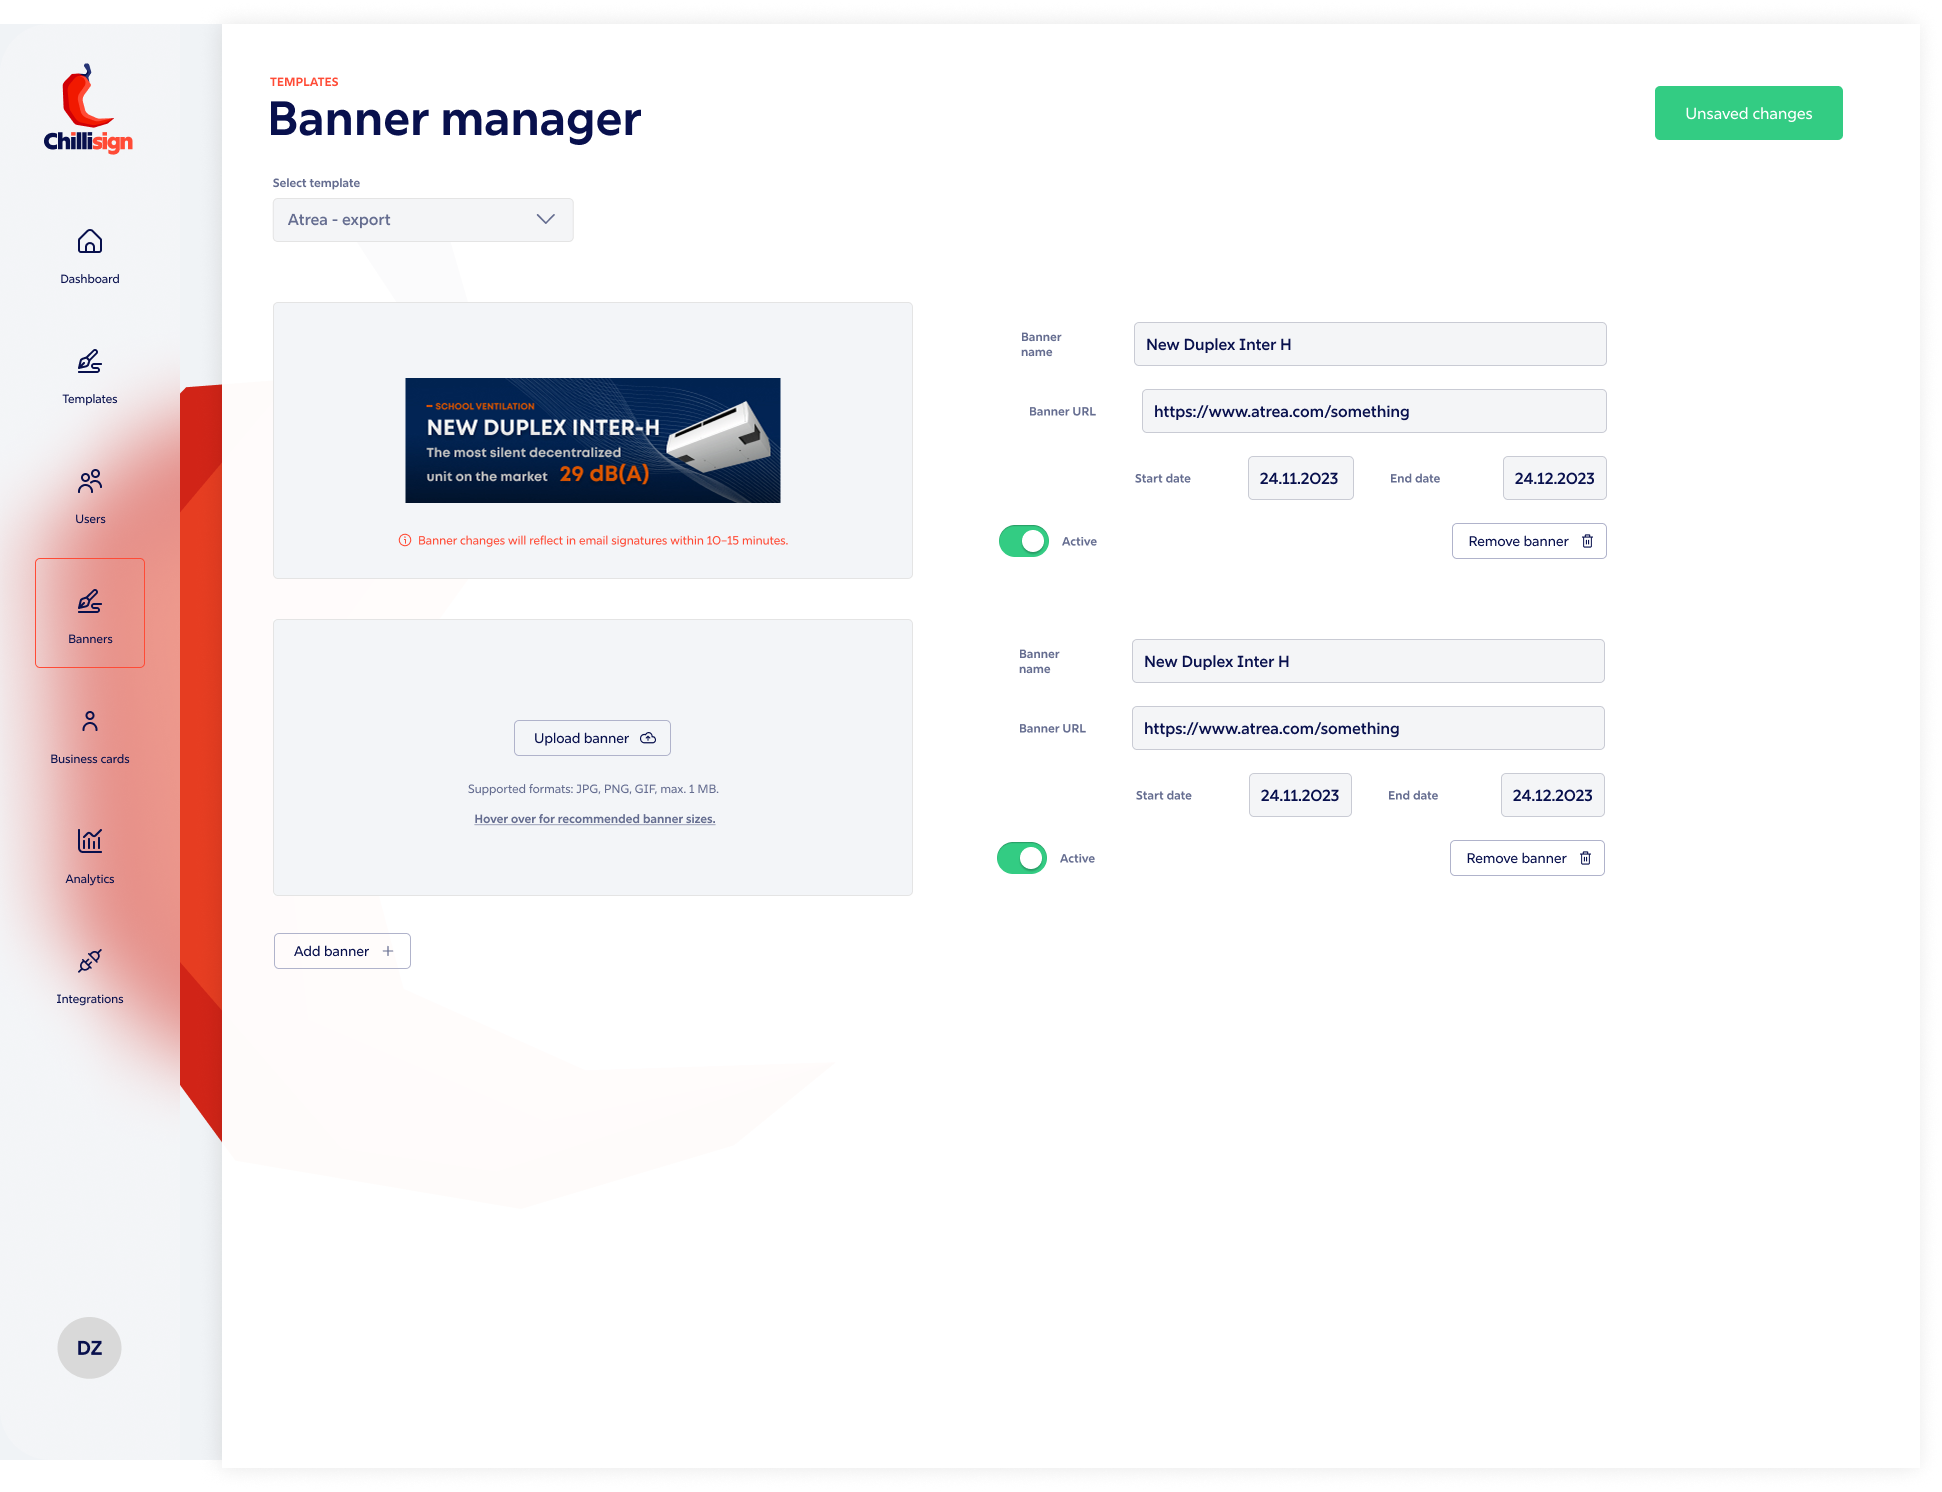Click the info icon beside banner changes notice

405,540
